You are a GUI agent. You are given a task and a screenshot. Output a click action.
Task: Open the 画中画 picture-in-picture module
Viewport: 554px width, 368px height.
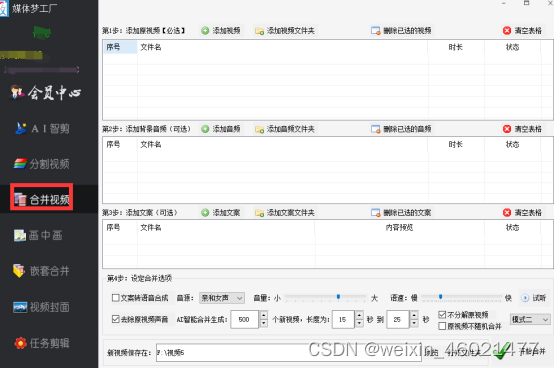[x=38, y=235]
